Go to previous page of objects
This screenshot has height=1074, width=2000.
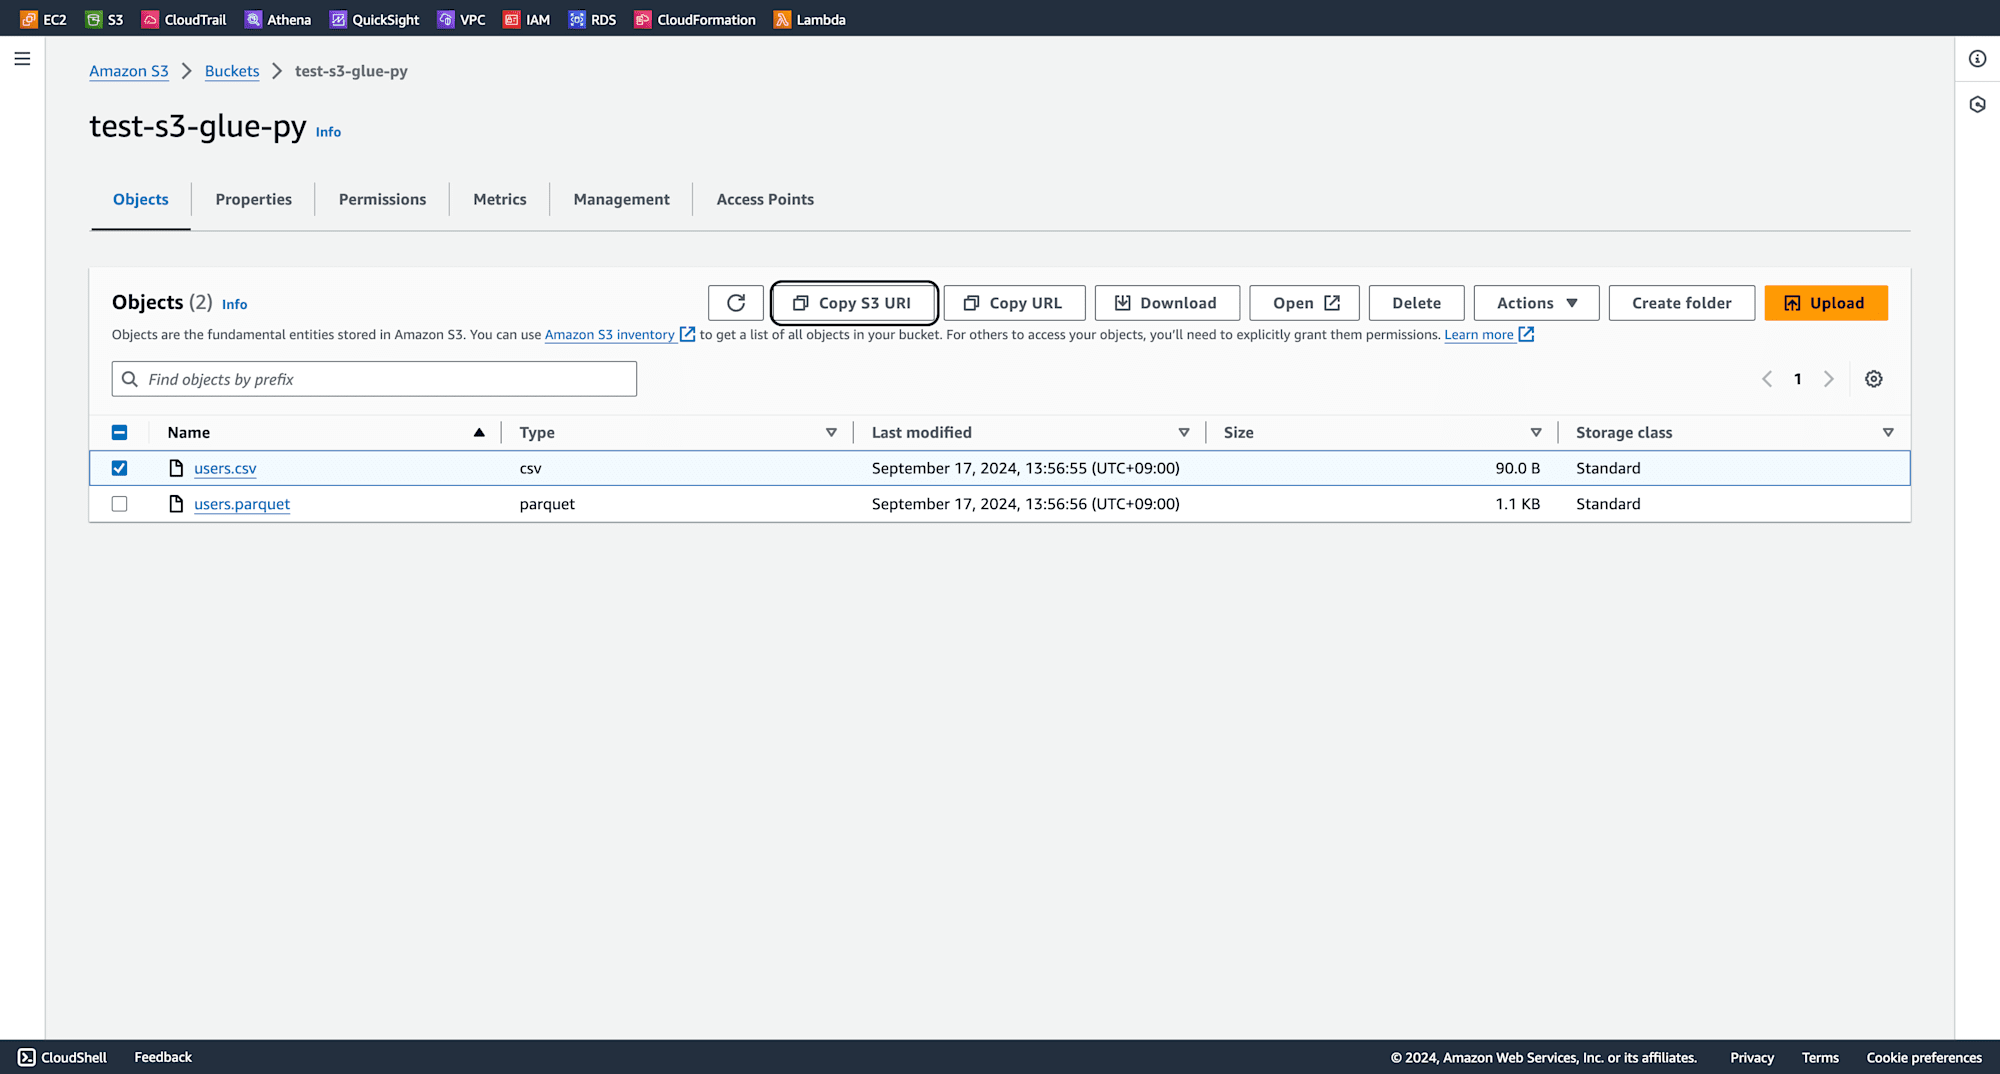coord(1767,379)
